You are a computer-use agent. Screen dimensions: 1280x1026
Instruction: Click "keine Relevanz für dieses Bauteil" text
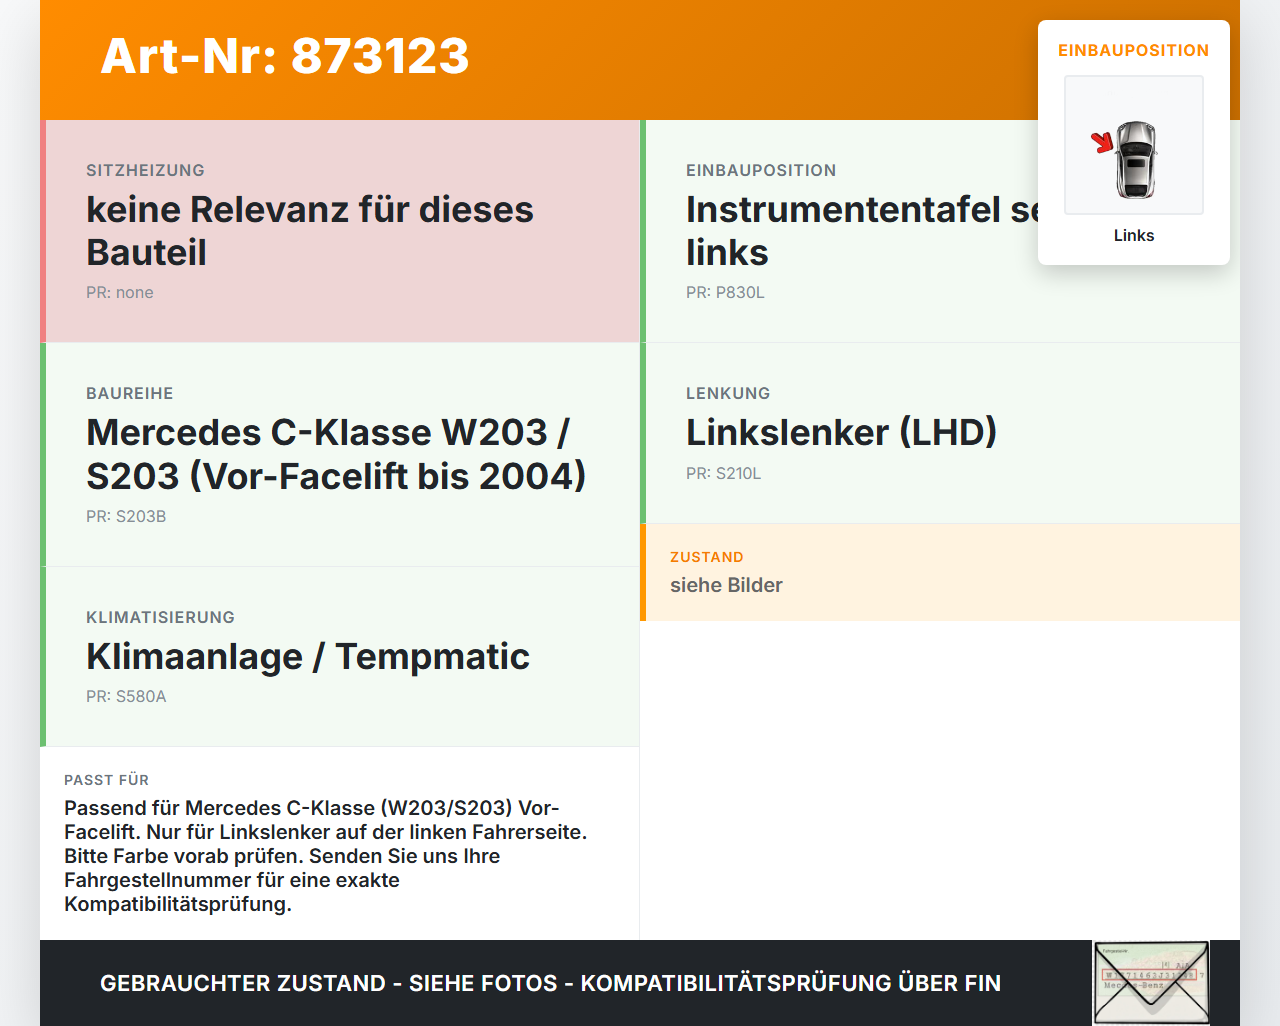tap(310, 231)
